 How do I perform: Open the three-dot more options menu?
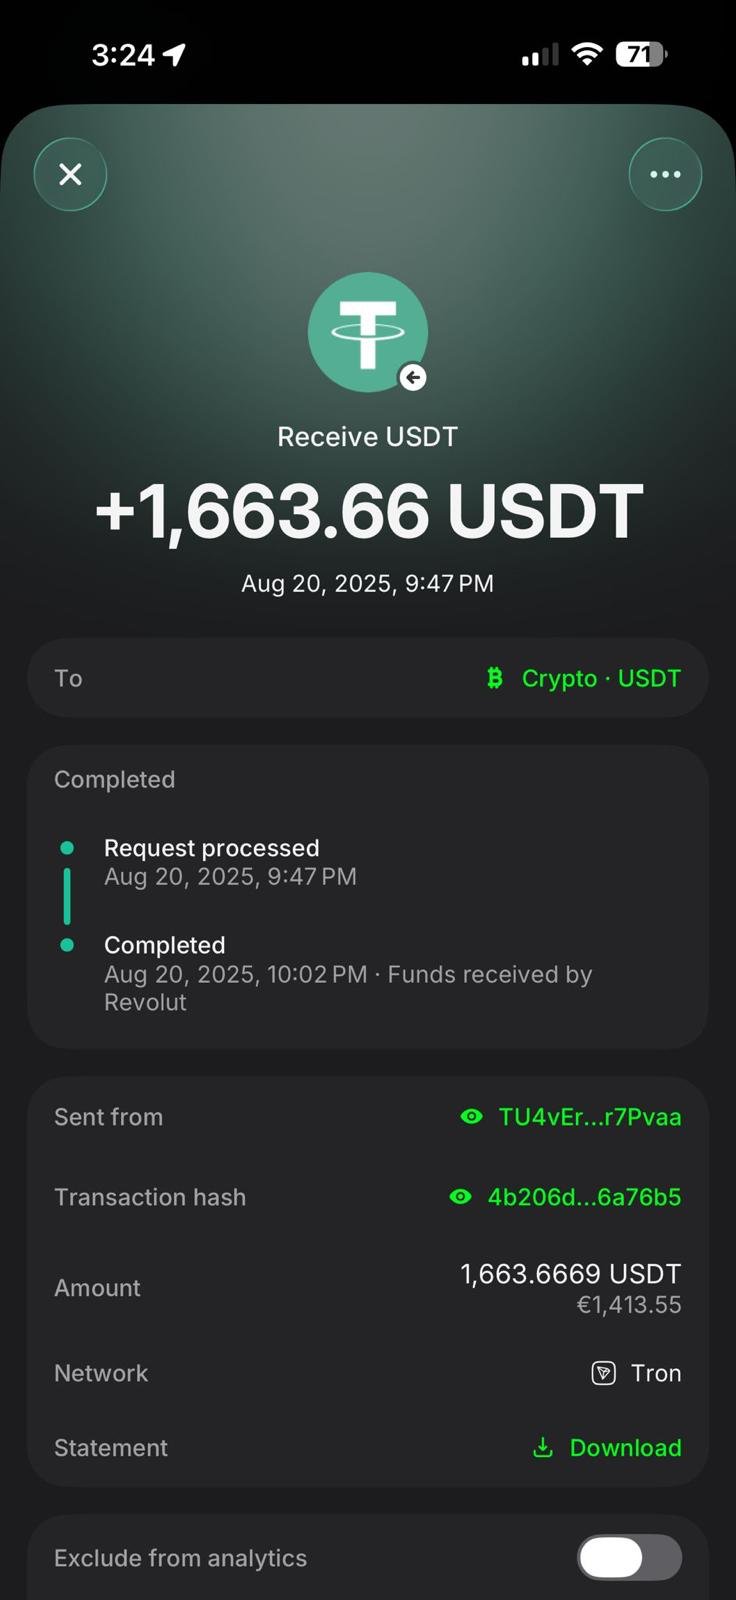click(x=665, y=175)
